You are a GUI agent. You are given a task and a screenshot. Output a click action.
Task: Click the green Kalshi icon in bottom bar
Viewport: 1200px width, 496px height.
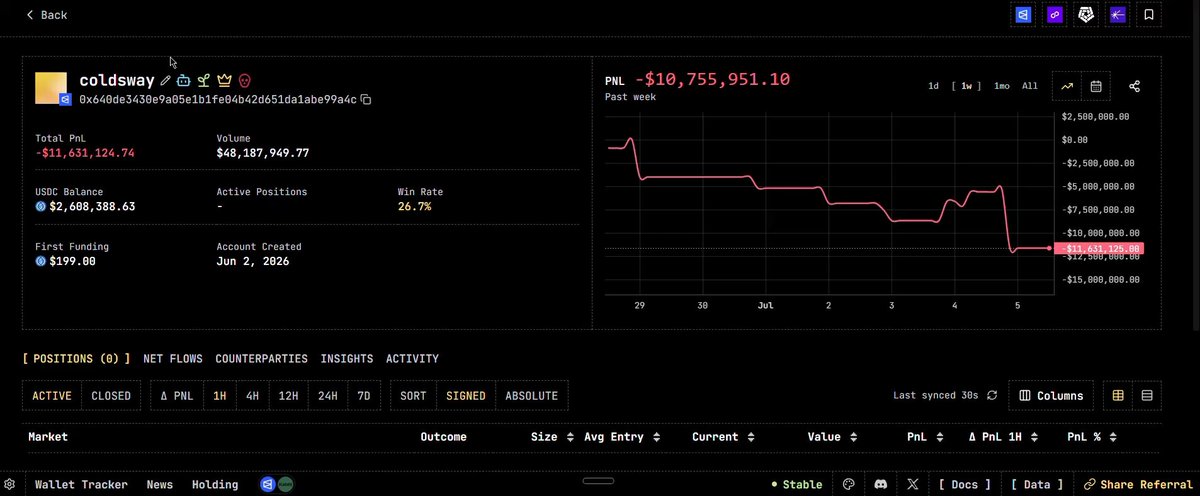[x=285, y=484]
